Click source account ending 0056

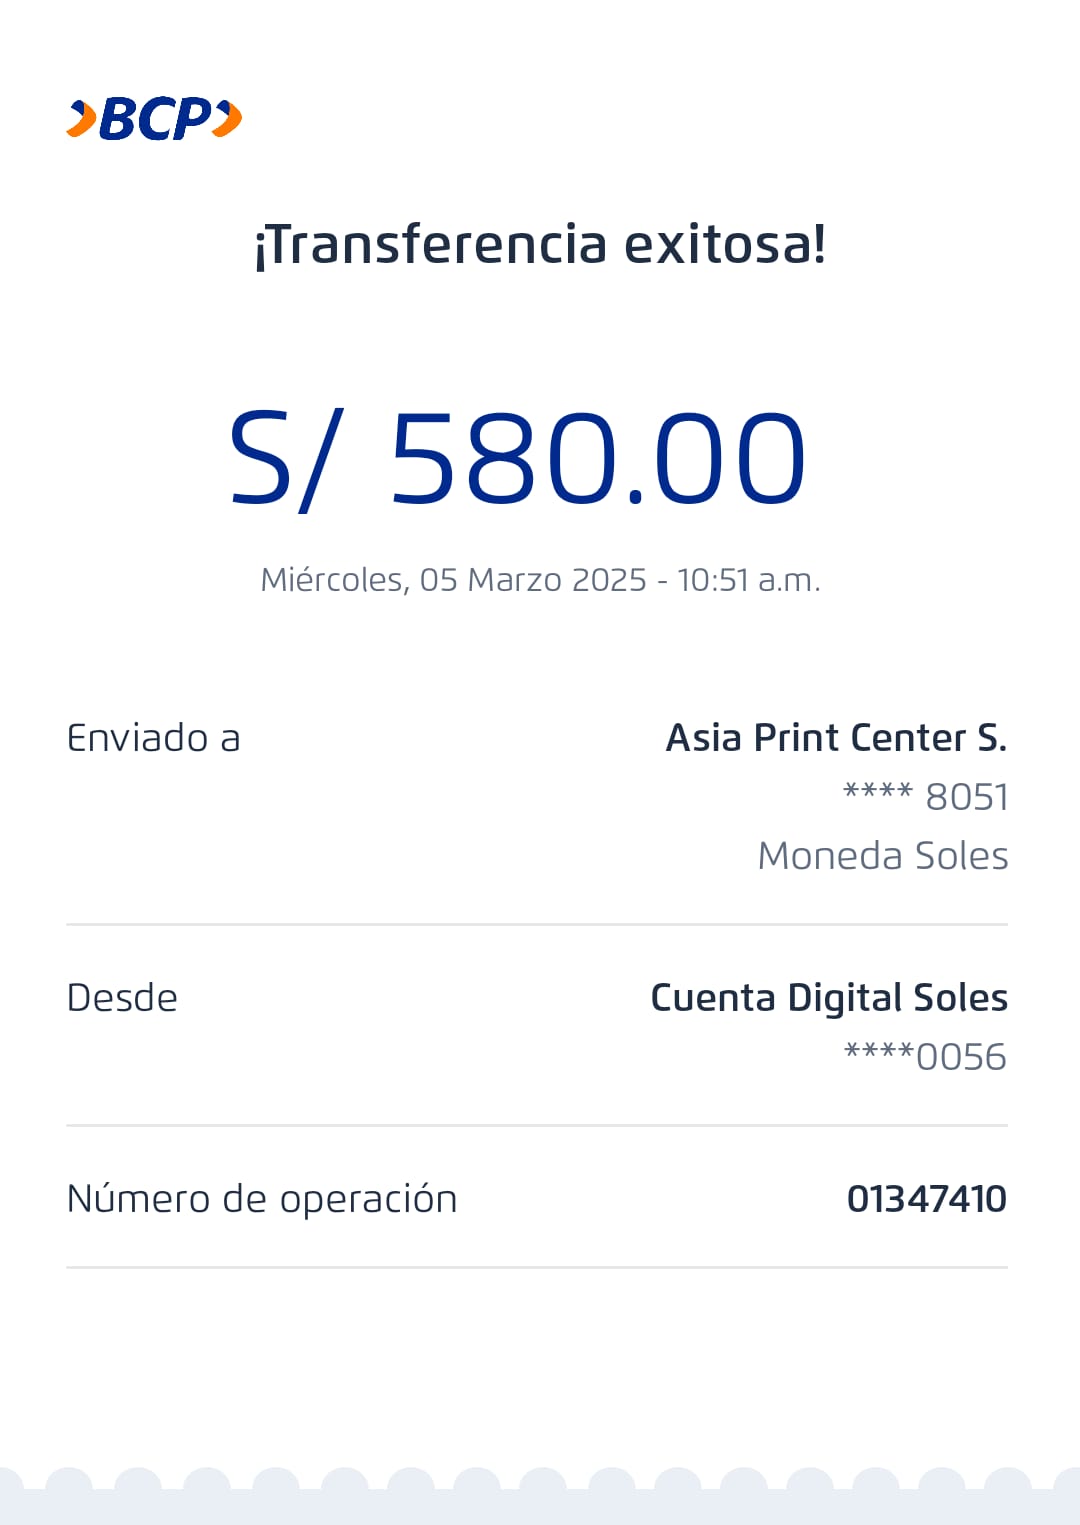pos(925,1057)
